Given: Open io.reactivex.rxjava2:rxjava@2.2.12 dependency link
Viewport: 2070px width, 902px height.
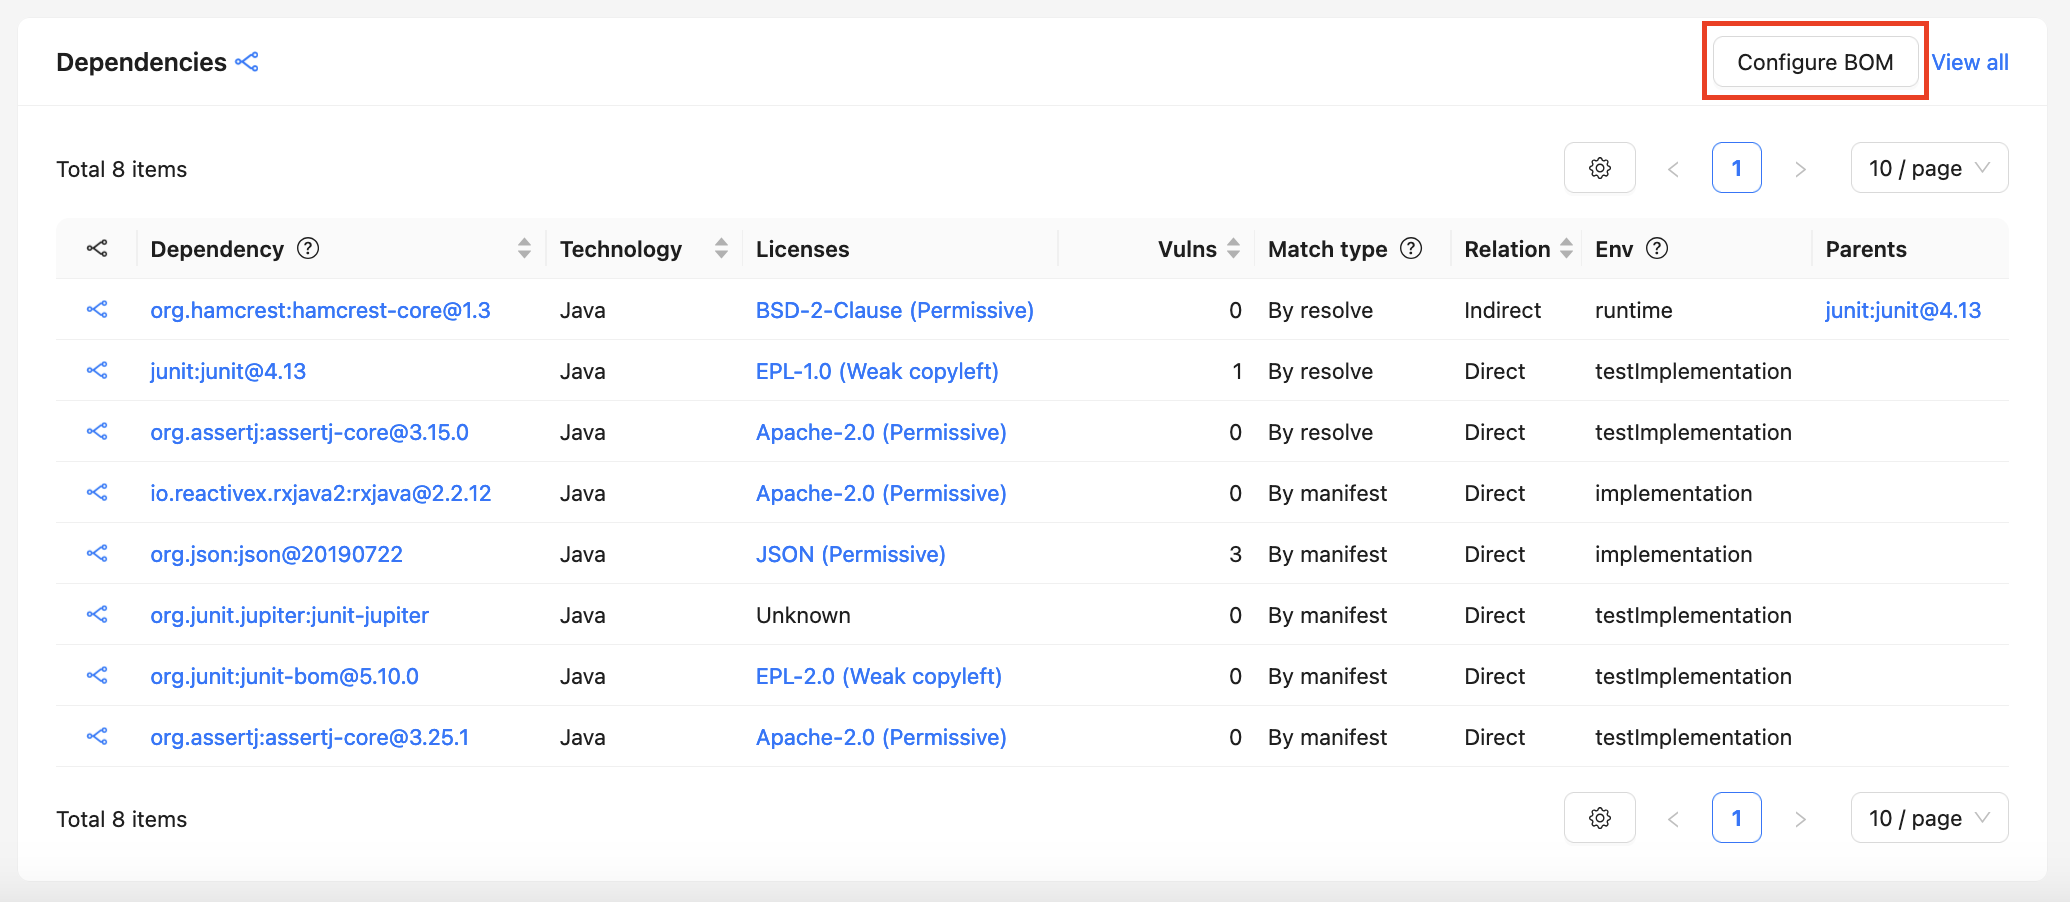Looking at the screenshot, I should (x=320, y=493).
